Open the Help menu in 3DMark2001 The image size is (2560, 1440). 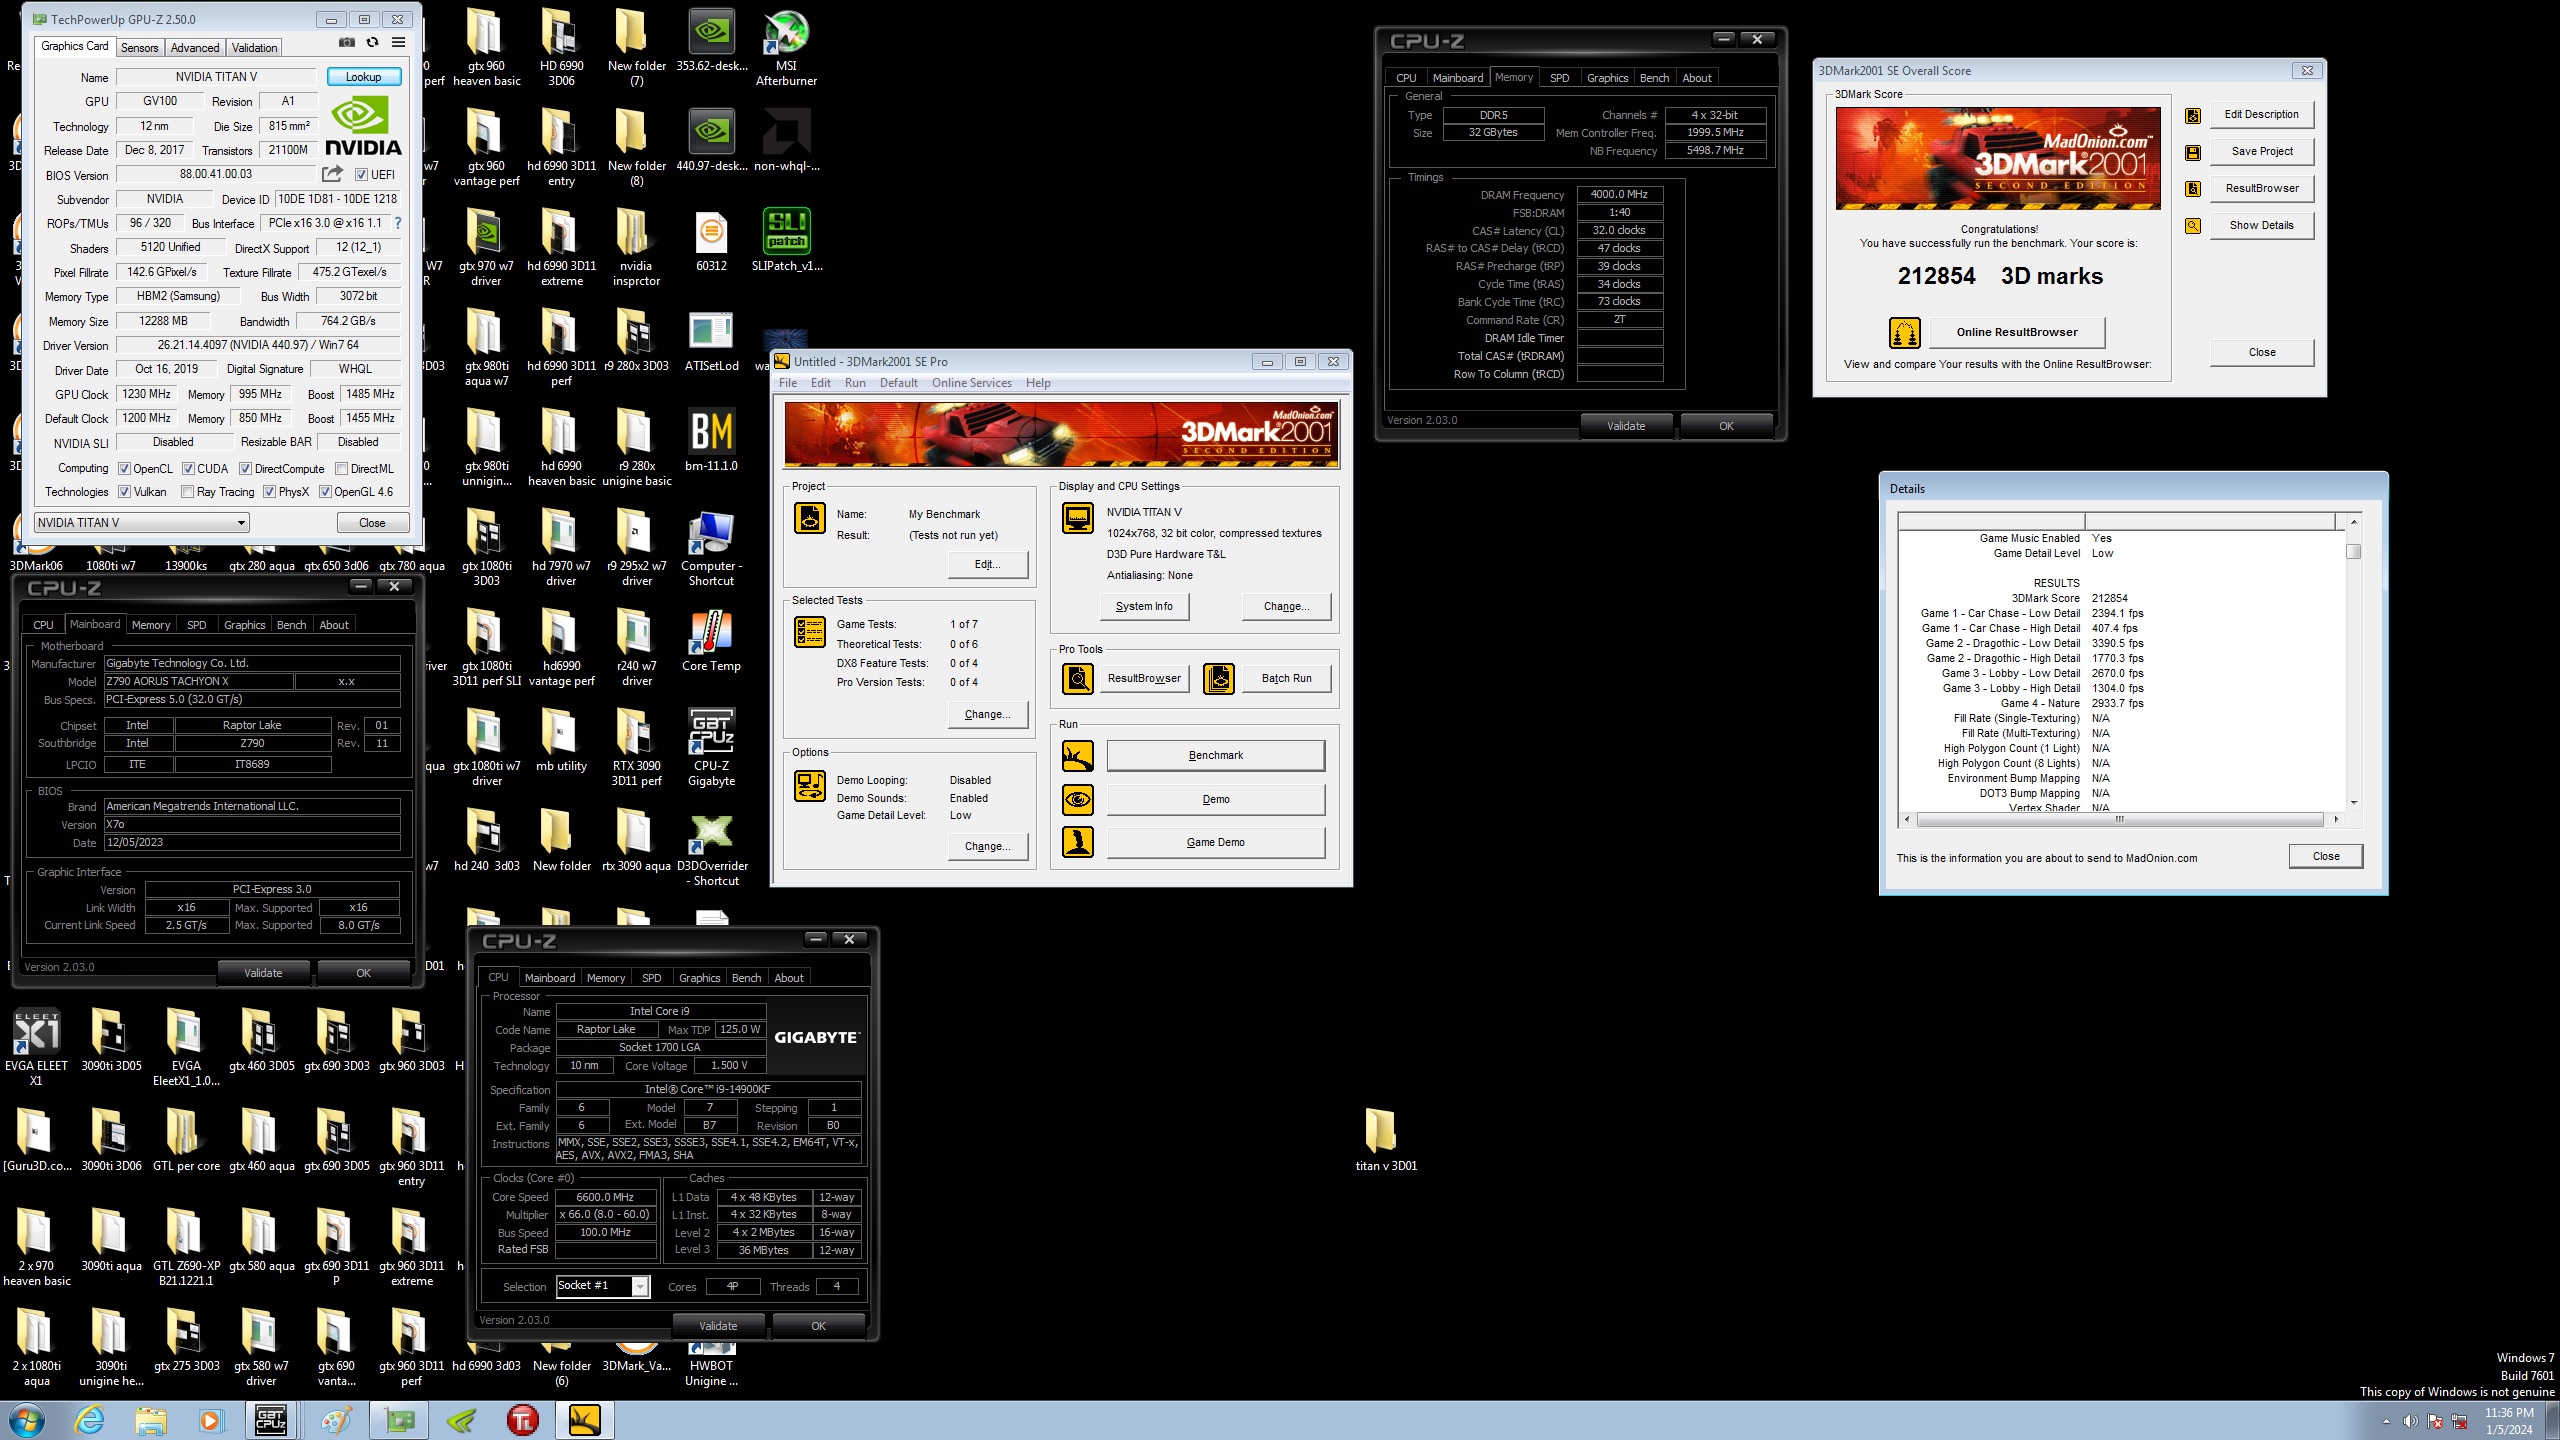pyautogui.click(x=1038, y=383)
